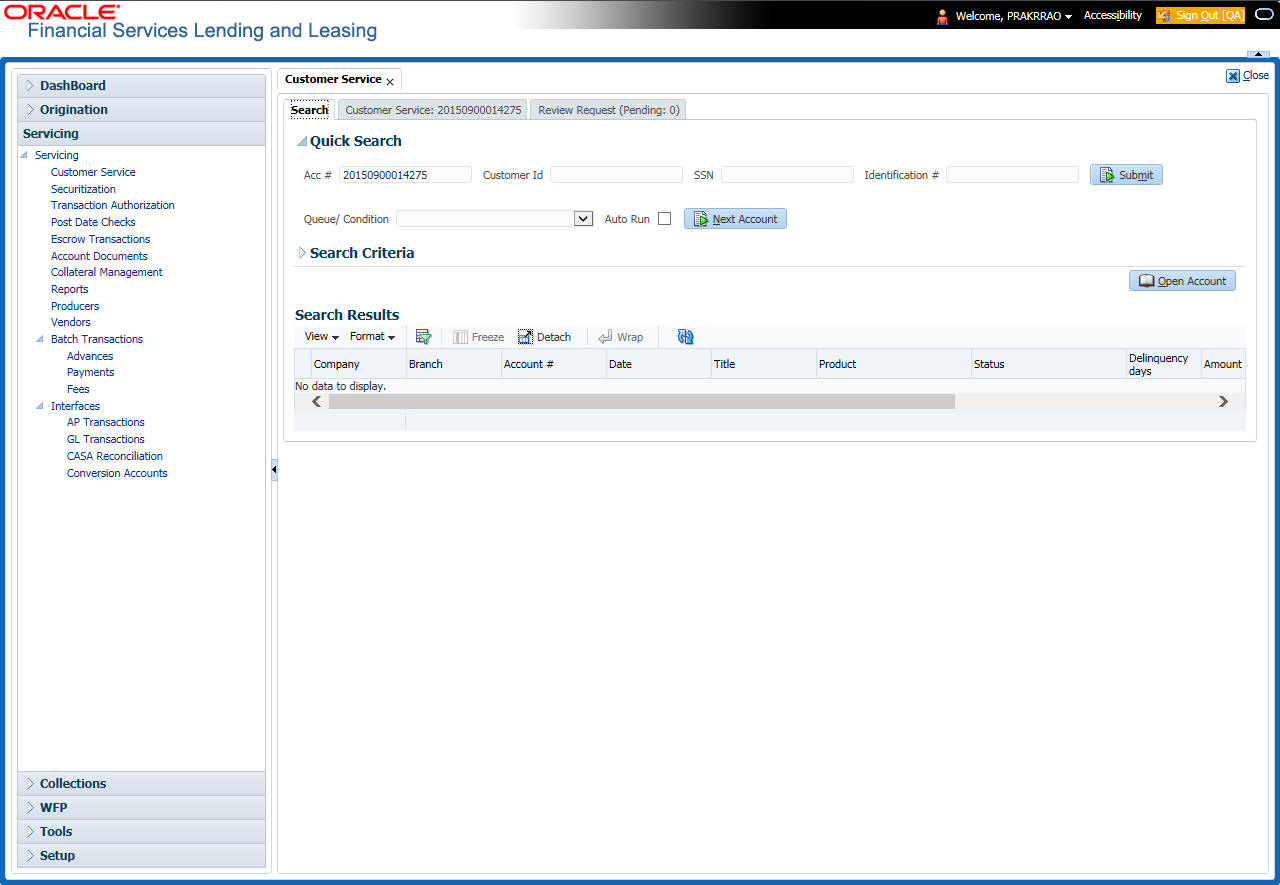Click the Servicing accordion header
Viewport: 1280px width, 885px height.
(141, 134)
